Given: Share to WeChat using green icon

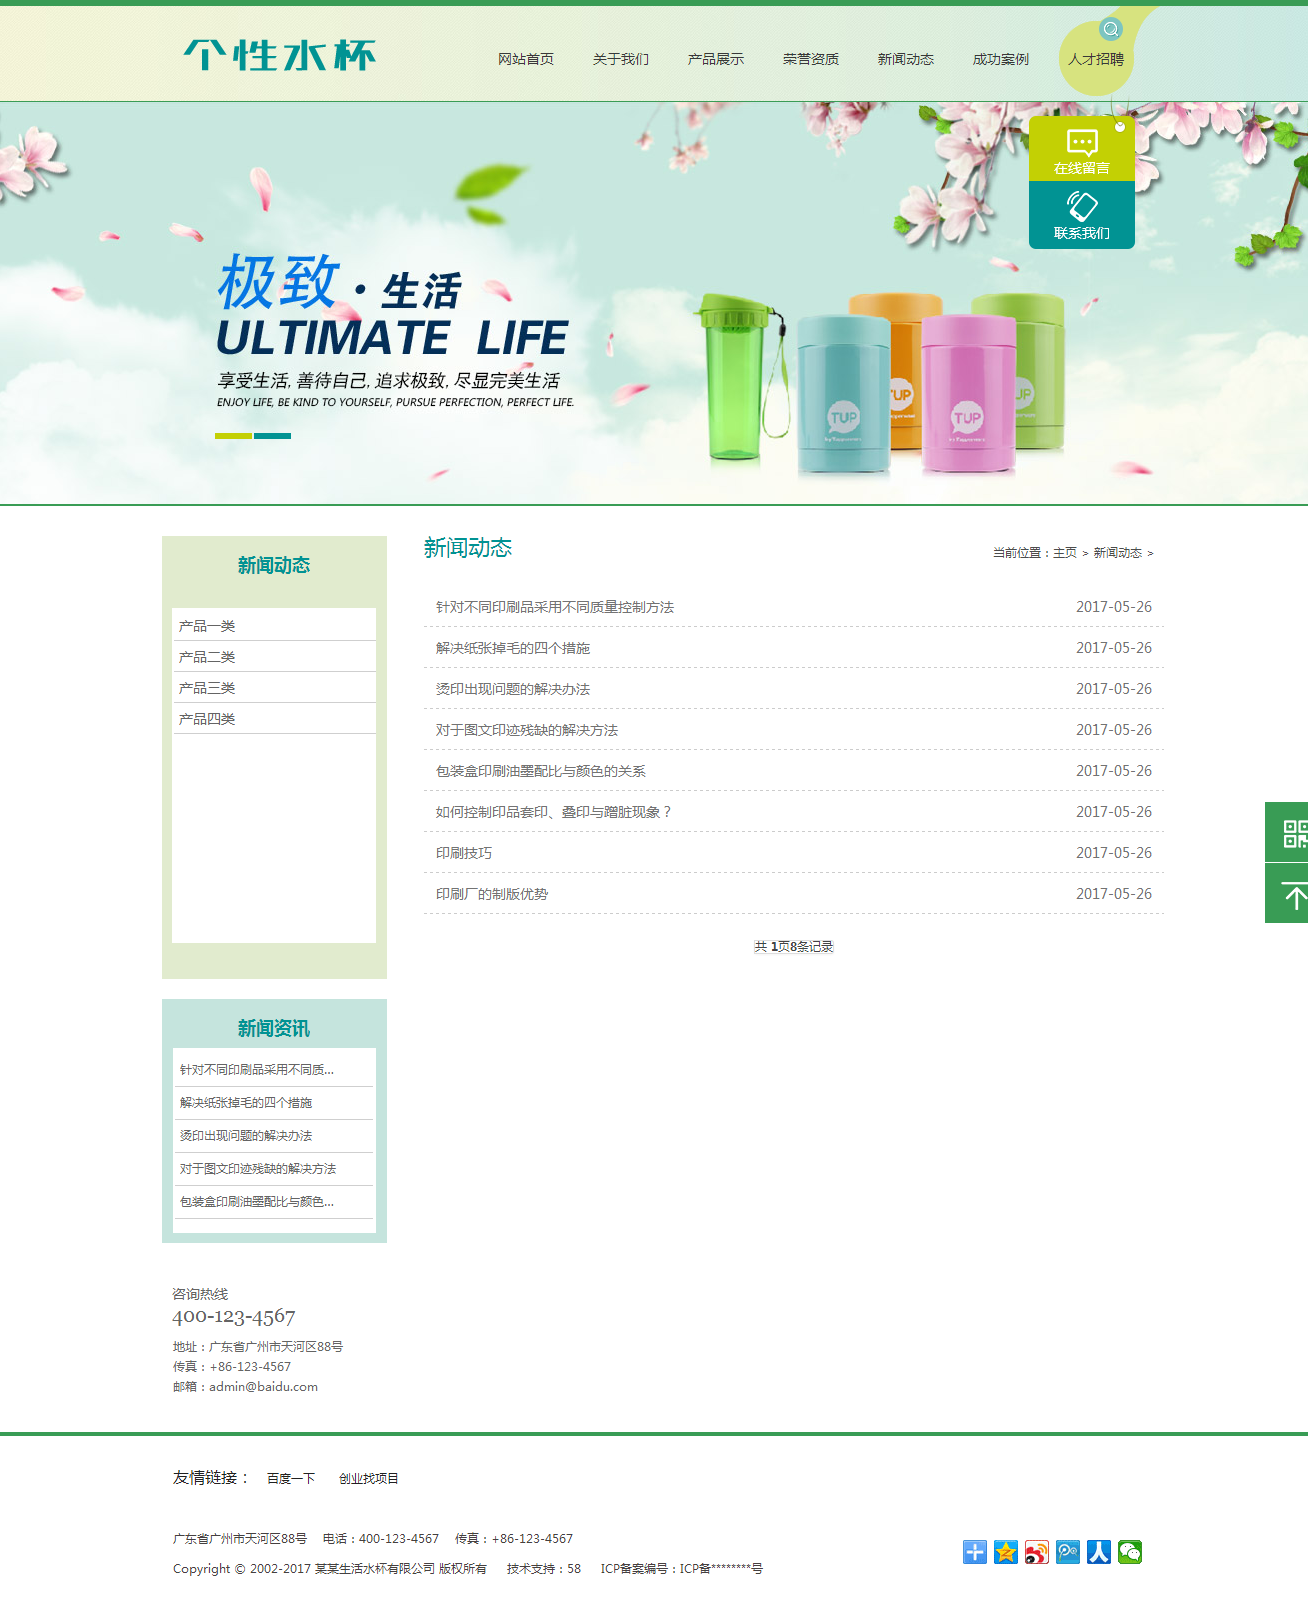Looking at the screenshot, I should coord(1130,1552).
